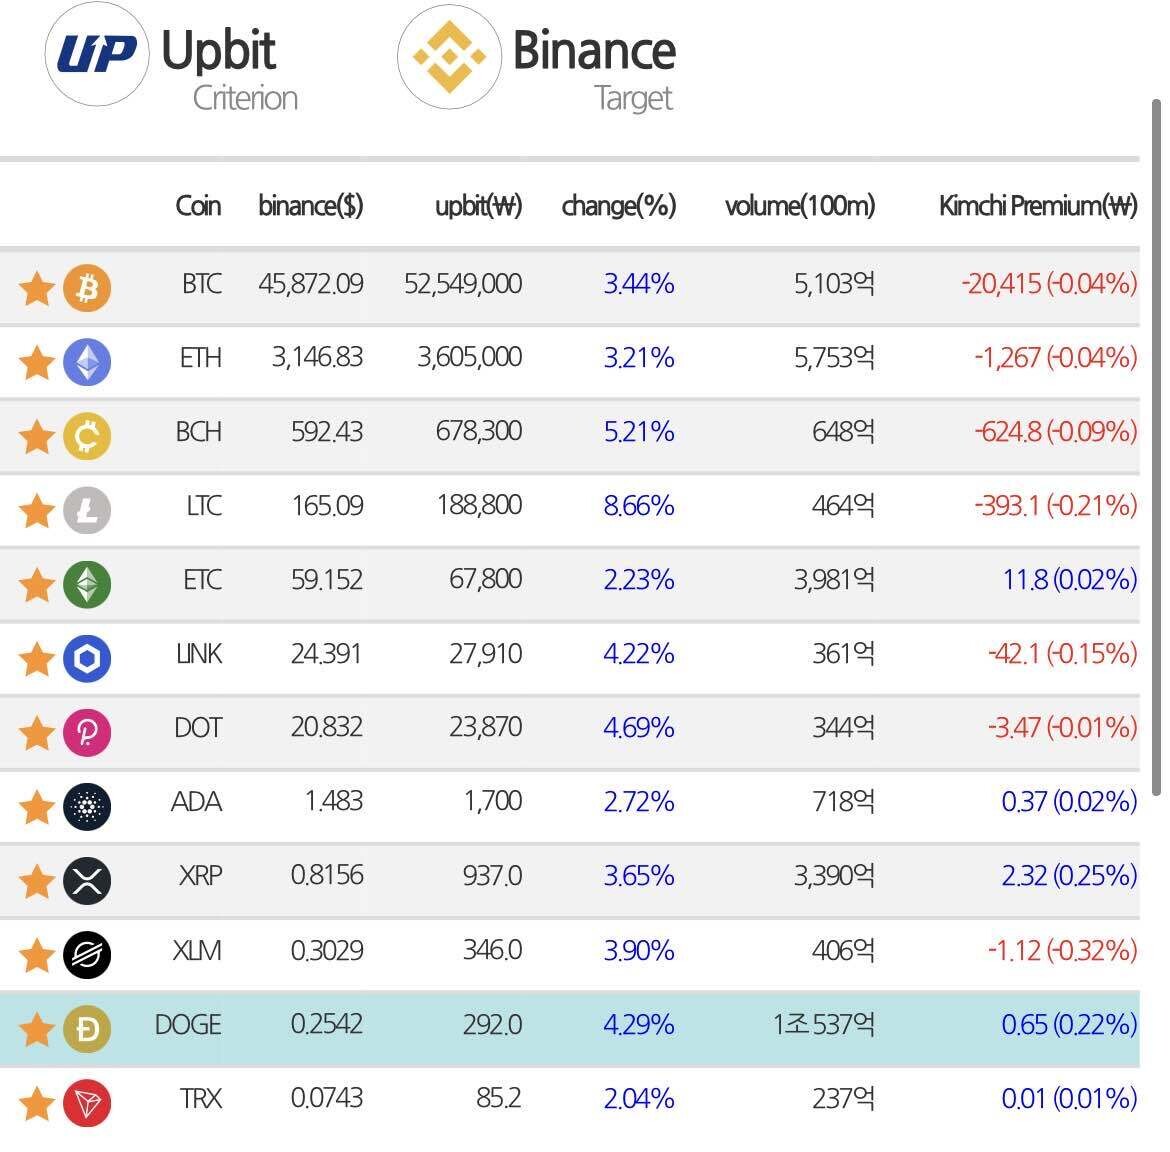Click the Dogecoin coin icon
Screen dimensions: 1170x1152
pos(87,1029)
